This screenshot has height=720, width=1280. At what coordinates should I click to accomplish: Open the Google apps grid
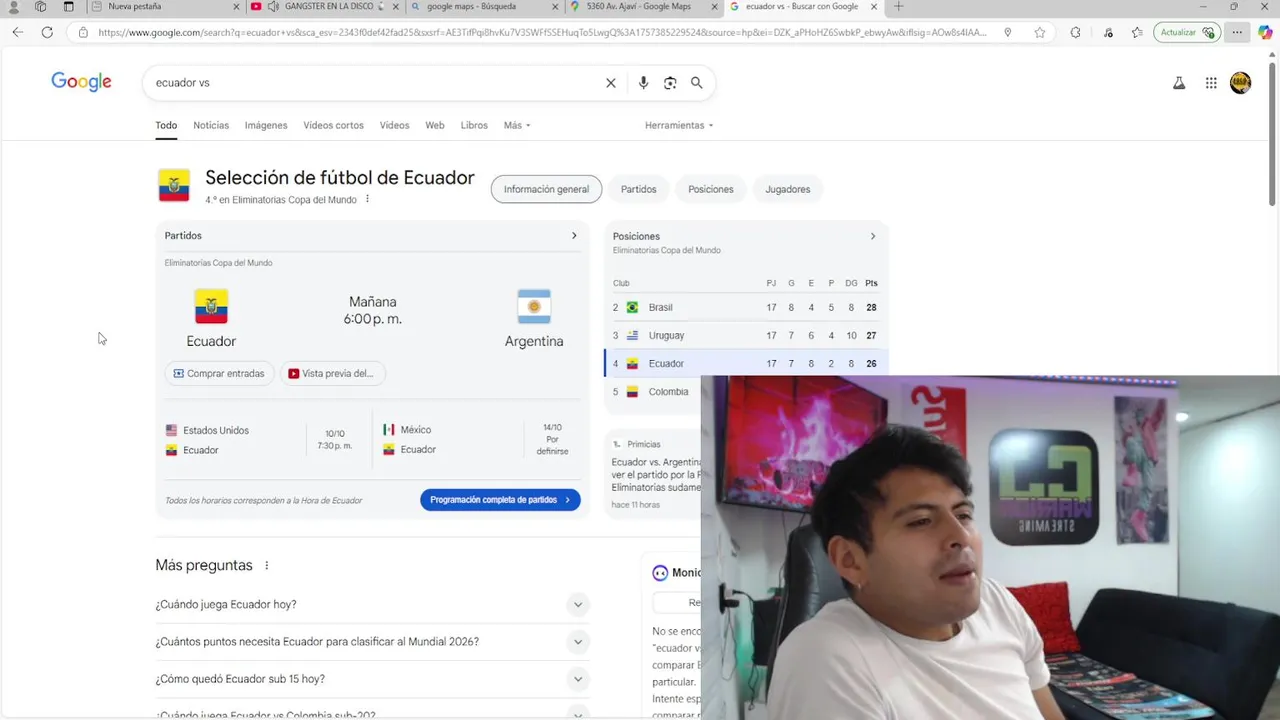point(1211,83)
